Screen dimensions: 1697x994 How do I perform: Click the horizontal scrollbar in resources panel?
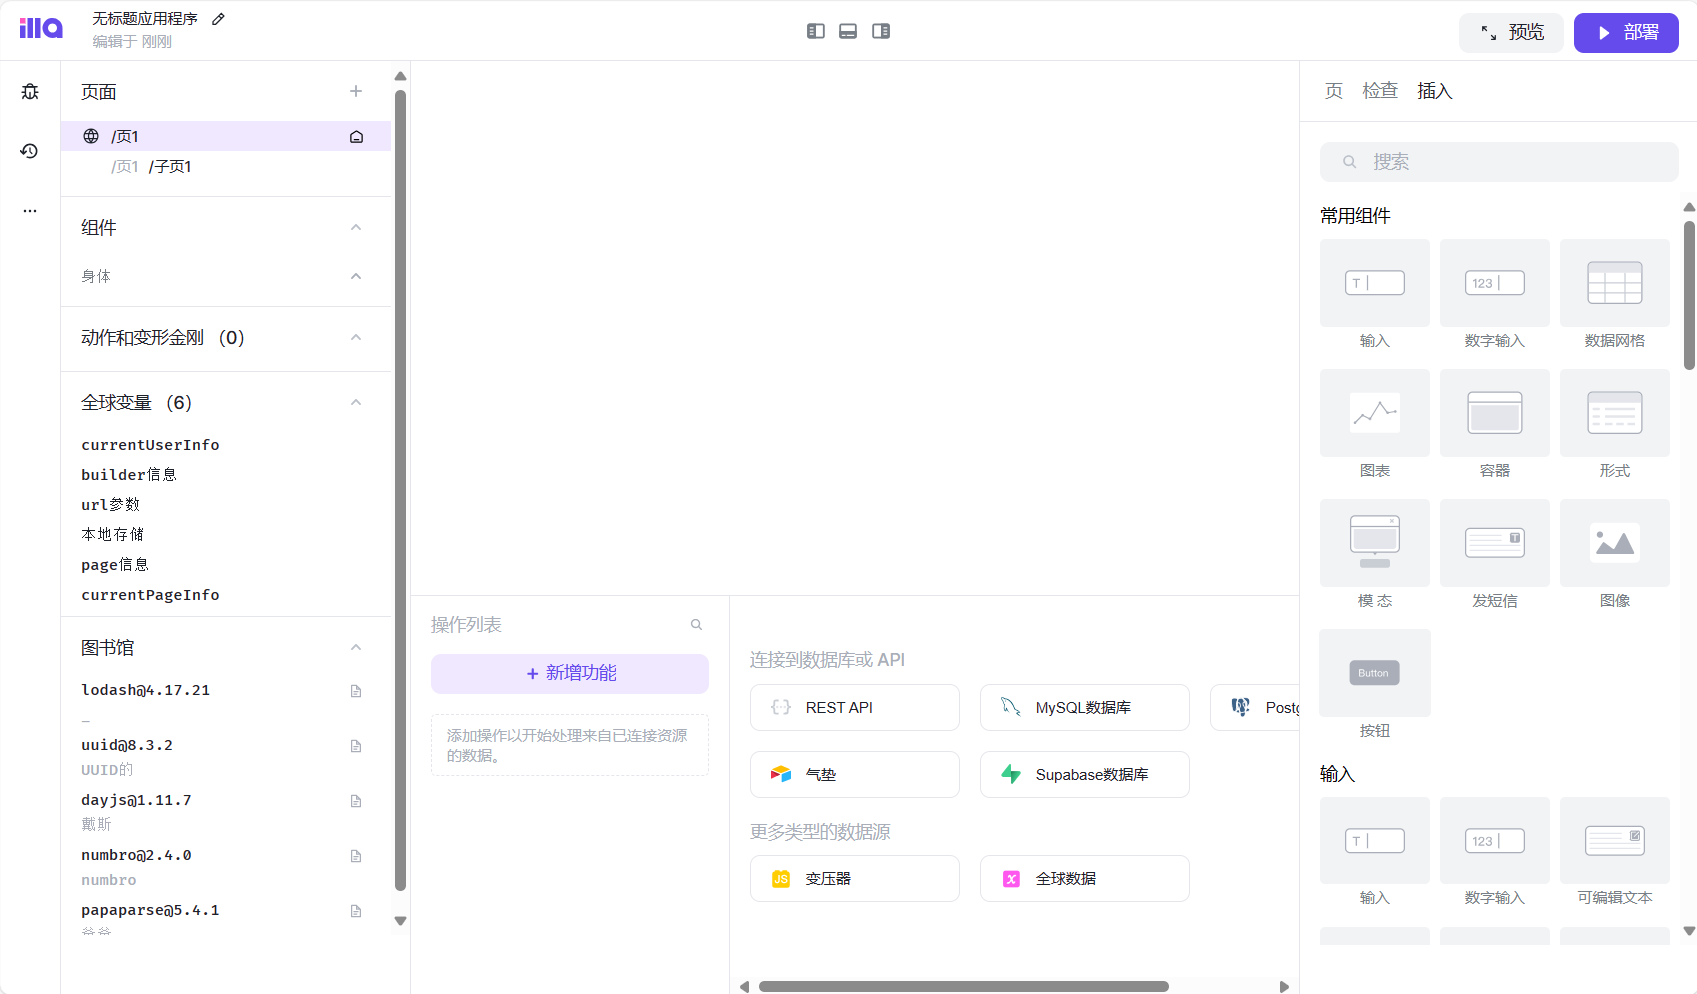coord(963,986)
